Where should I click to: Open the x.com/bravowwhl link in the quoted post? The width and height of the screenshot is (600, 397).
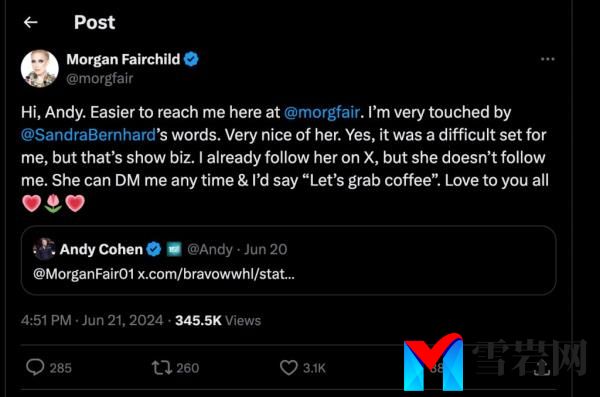tap(216, 274)
